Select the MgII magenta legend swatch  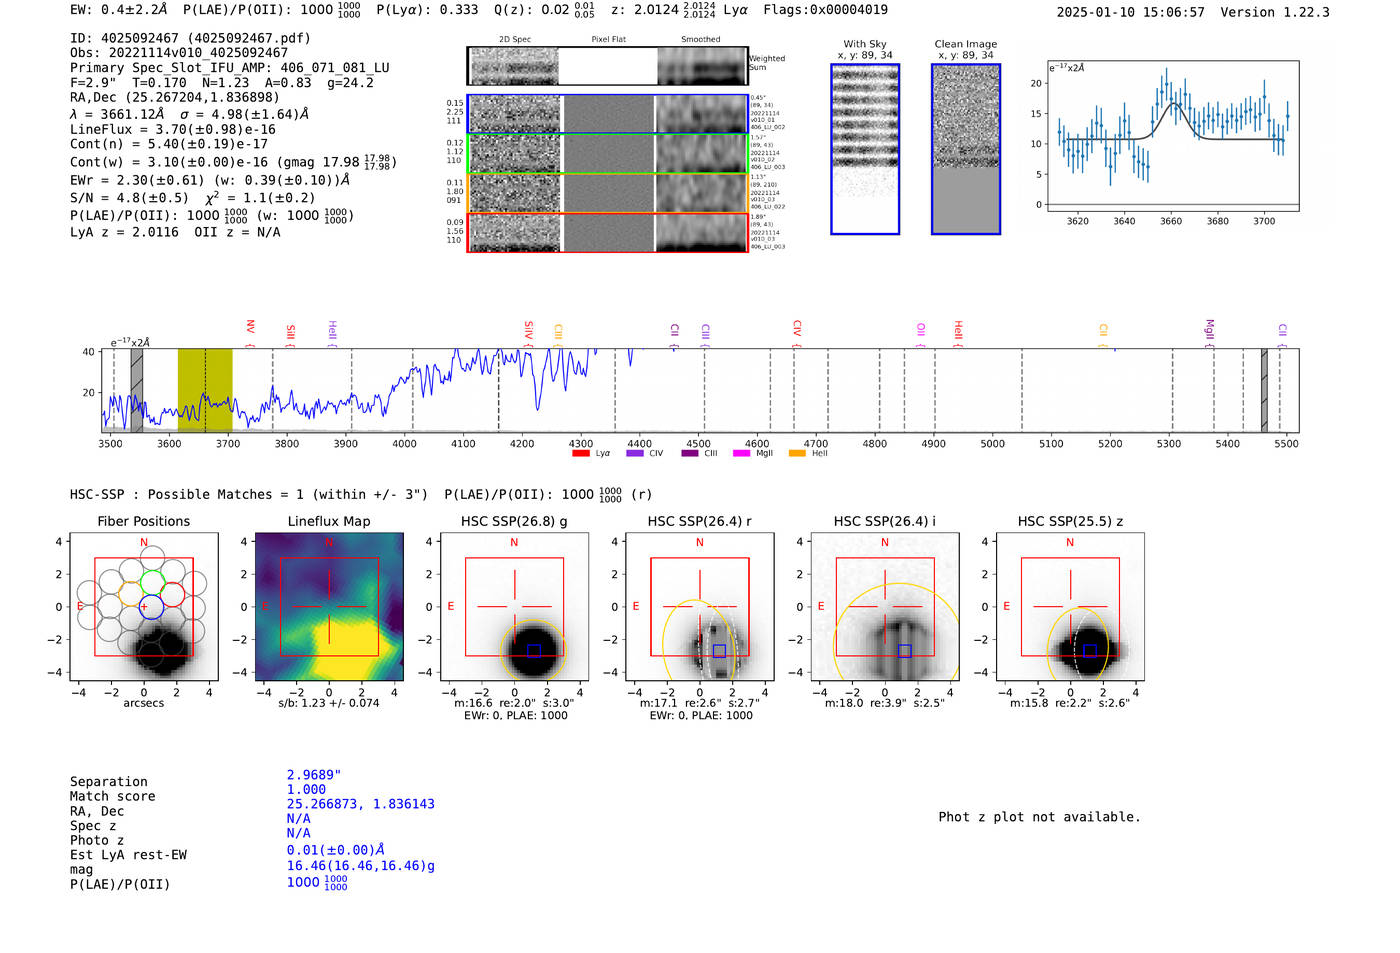[x=741, y=453]
